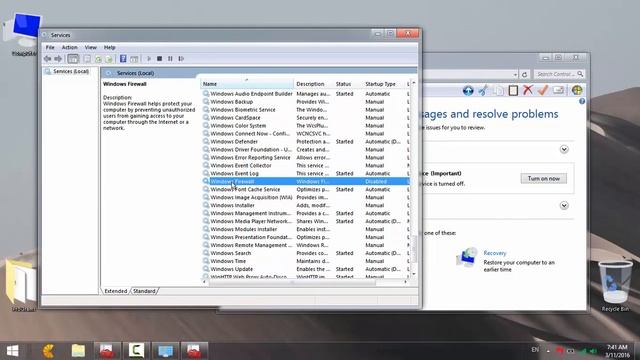Open the Action menu
The width and height of the screenshot is (640, 360).
(x=69, y=47)
